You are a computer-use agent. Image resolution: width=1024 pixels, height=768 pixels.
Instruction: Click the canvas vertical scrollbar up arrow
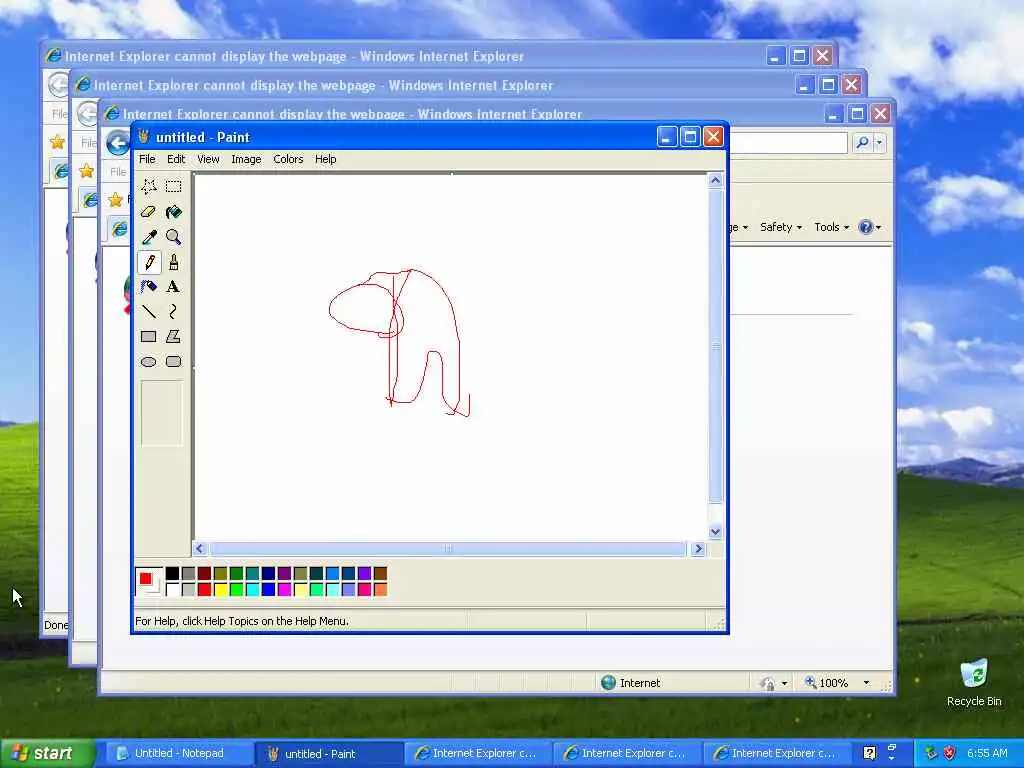click(x=715, y=180)
